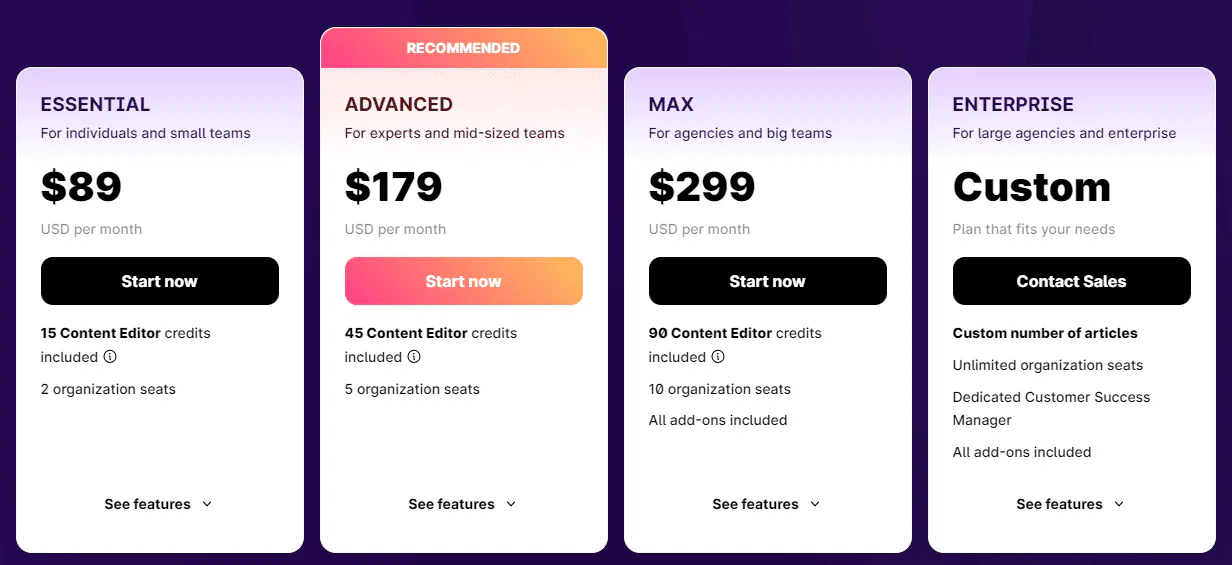Click the info icon beside 15 Content Editor credits
This screenshot has width=1232, height=565.
(x=110, y=357)
